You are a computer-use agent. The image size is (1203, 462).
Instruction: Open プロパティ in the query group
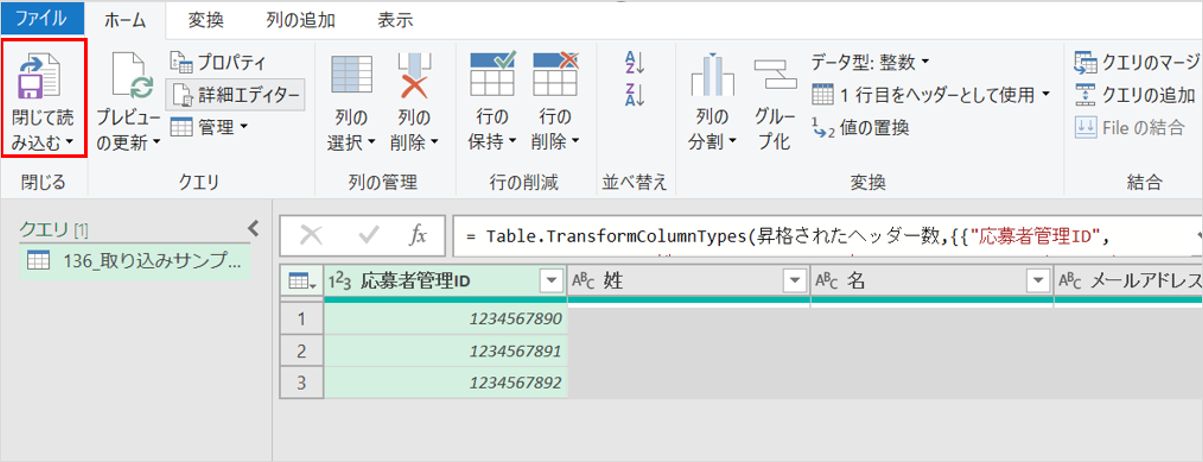point(218,62)
